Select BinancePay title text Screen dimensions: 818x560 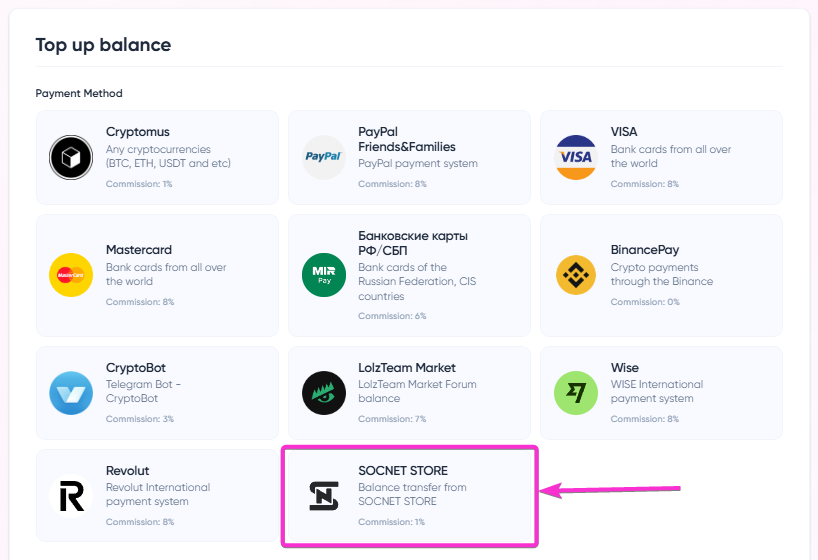coord(645,249)
